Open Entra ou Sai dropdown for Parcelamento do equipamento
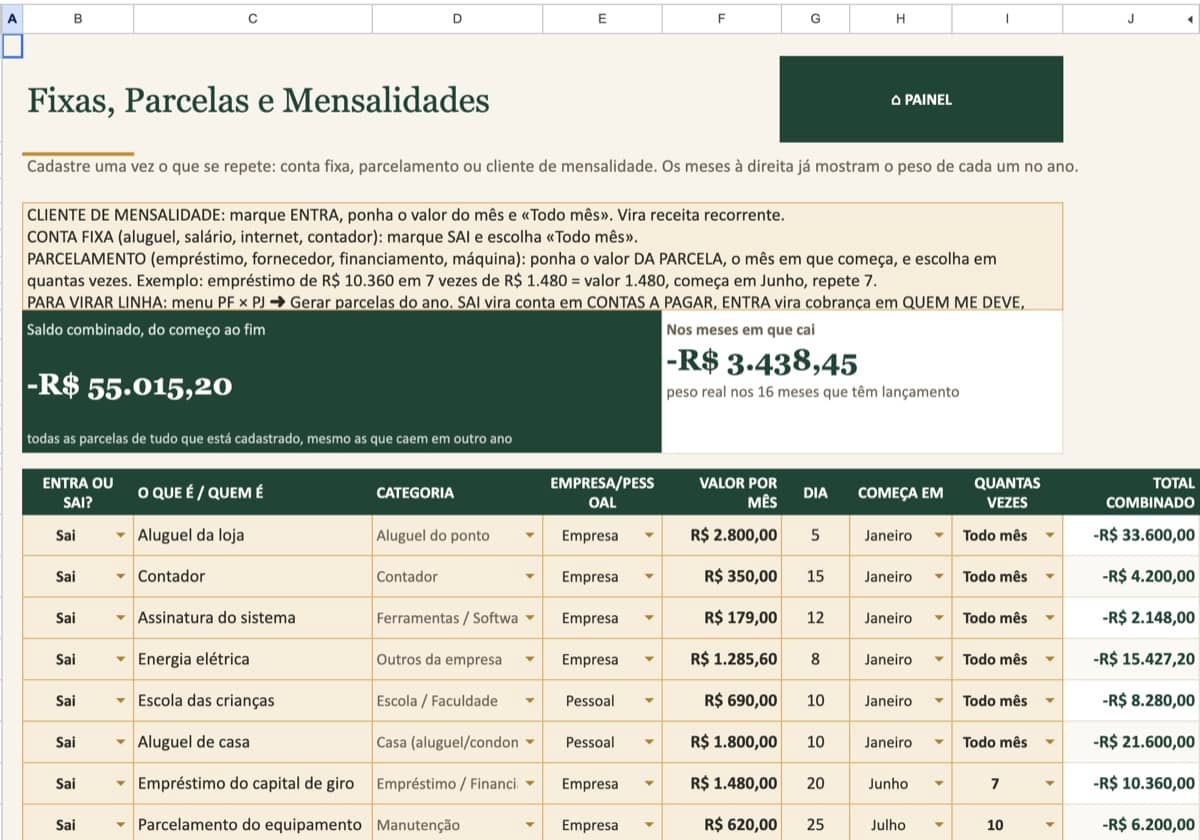This screenshot has height=840, width=1200. (x=120, y=825)
